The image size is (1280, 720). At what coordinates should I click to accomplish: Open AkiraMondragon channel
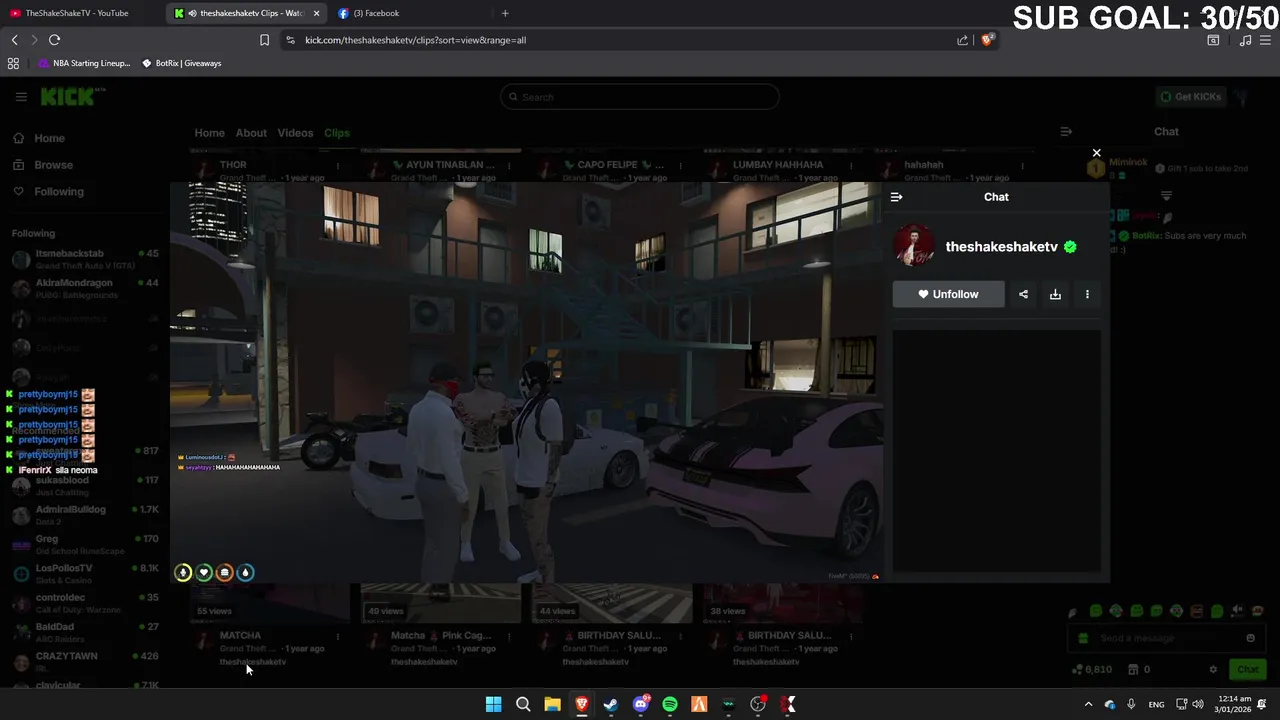[x=85, y=288]
